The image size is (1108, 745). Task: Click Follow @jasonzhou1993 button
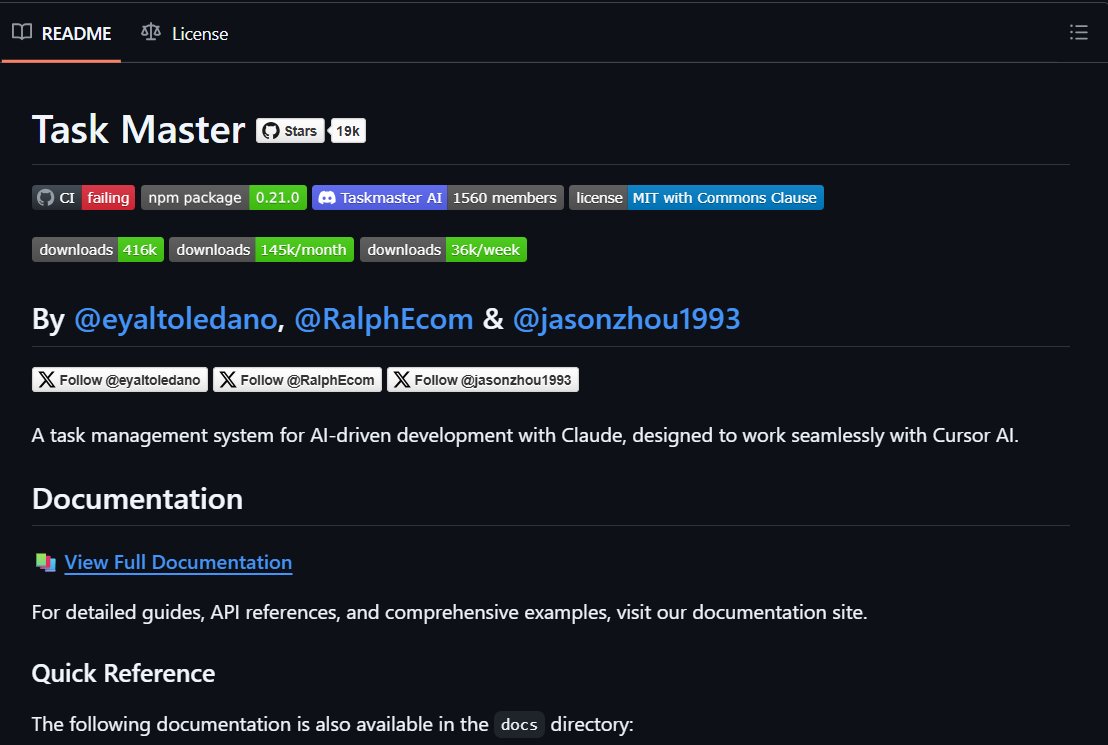(483, 380)
